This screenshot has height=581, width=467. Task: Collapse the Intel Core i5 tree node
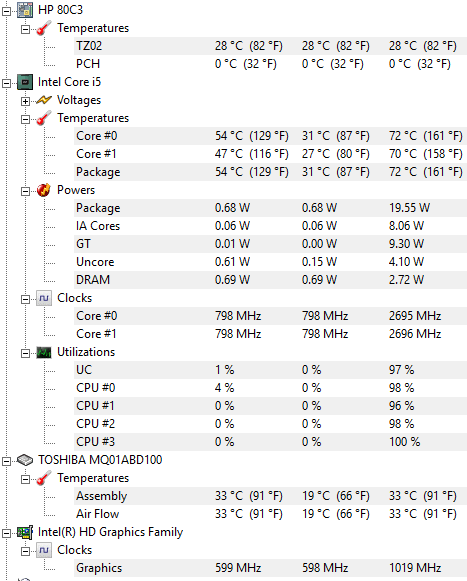tap(6, 83)
